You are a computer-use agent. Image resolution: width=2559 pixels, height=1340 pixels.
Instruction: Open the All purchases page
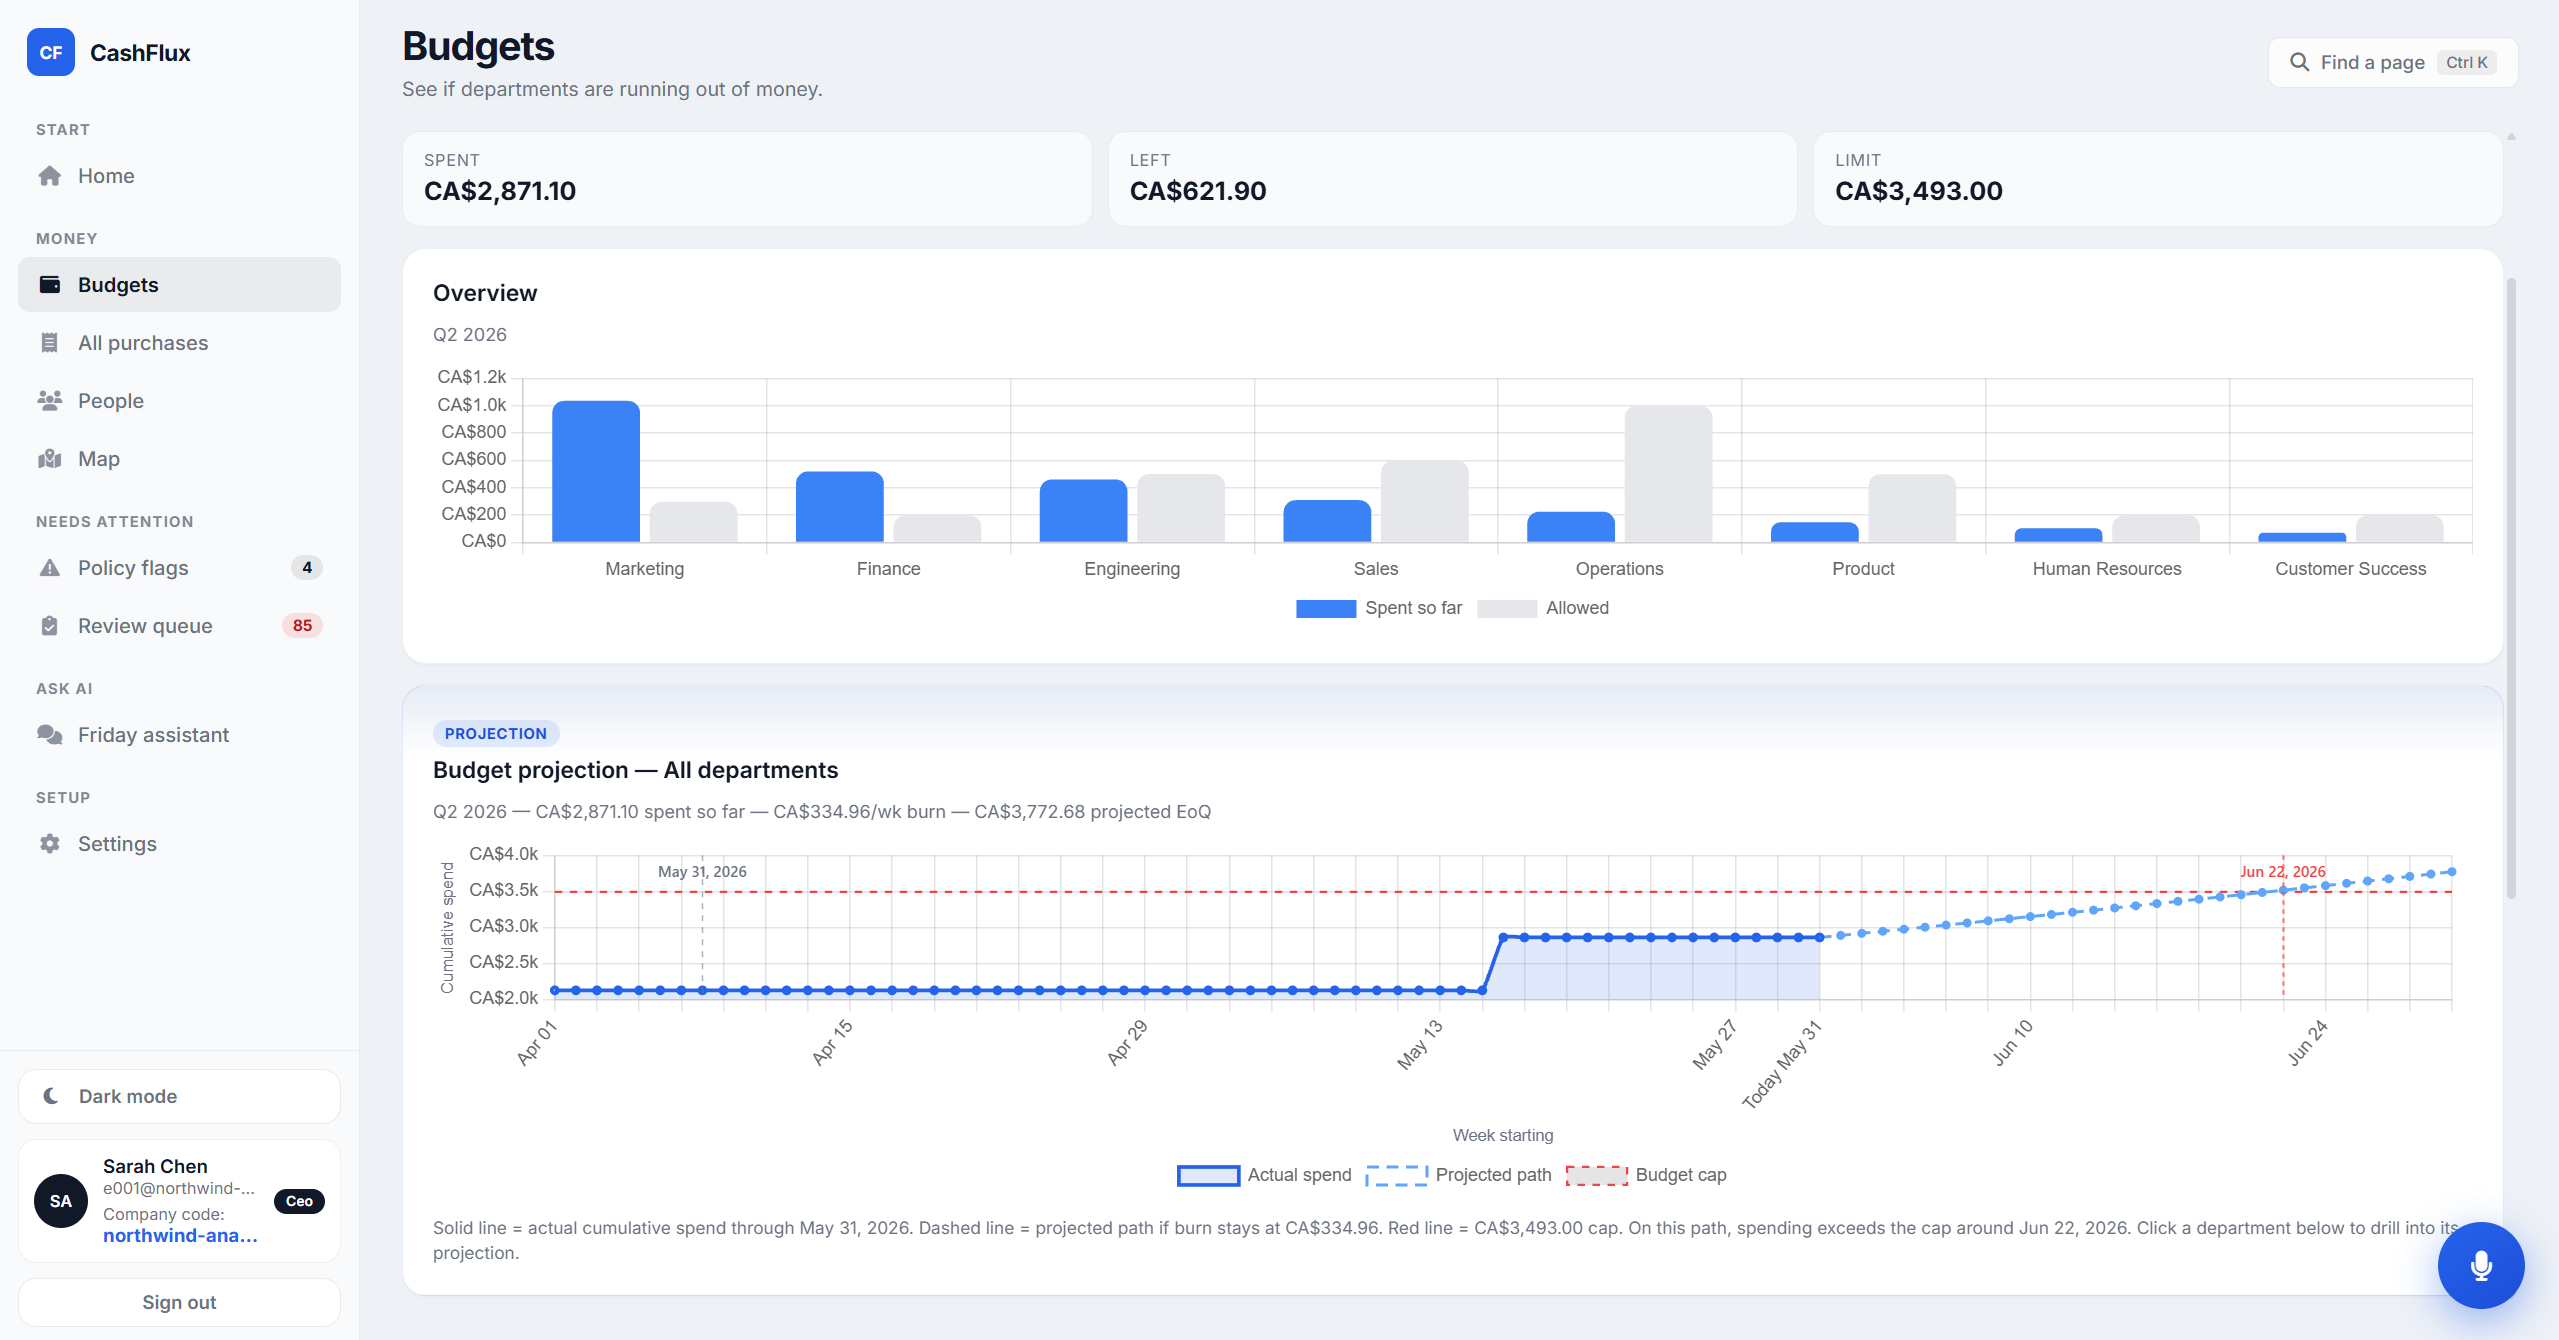point(179,343)
